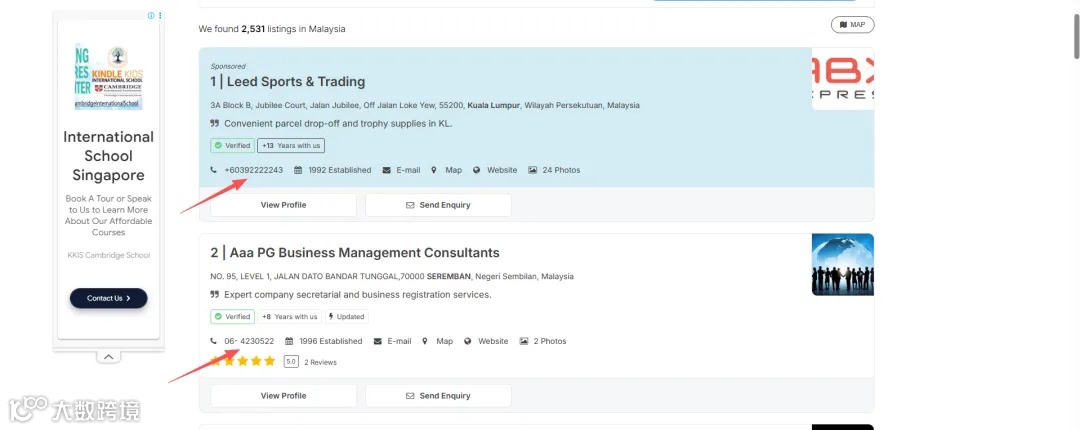The image size is (1080, 430).
Task: Open 2 Reviews link for Aaa PG
Action: coord(320,362)
